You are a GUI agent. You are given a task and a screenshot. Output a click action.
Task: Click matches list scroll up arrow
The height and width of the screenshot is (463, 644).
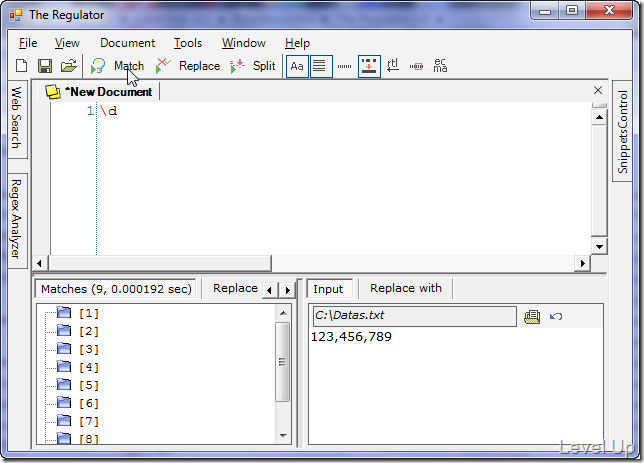point(283,313)
